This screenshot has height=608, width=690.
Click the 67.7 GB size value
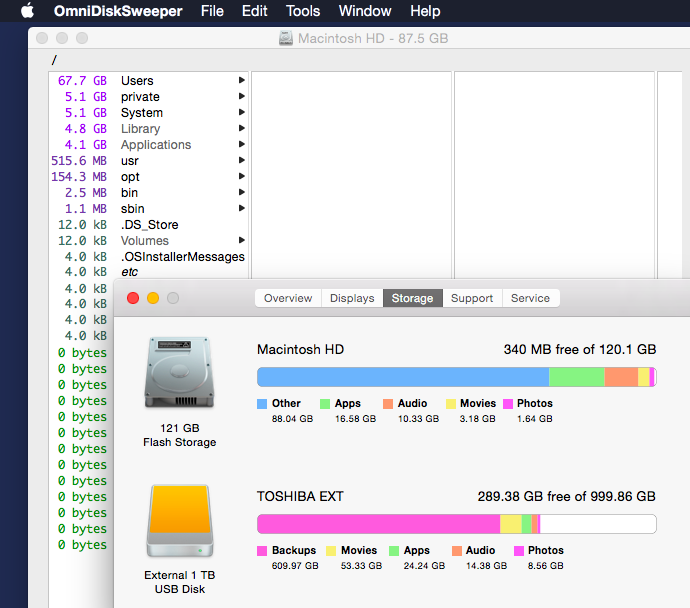(82, 81)
